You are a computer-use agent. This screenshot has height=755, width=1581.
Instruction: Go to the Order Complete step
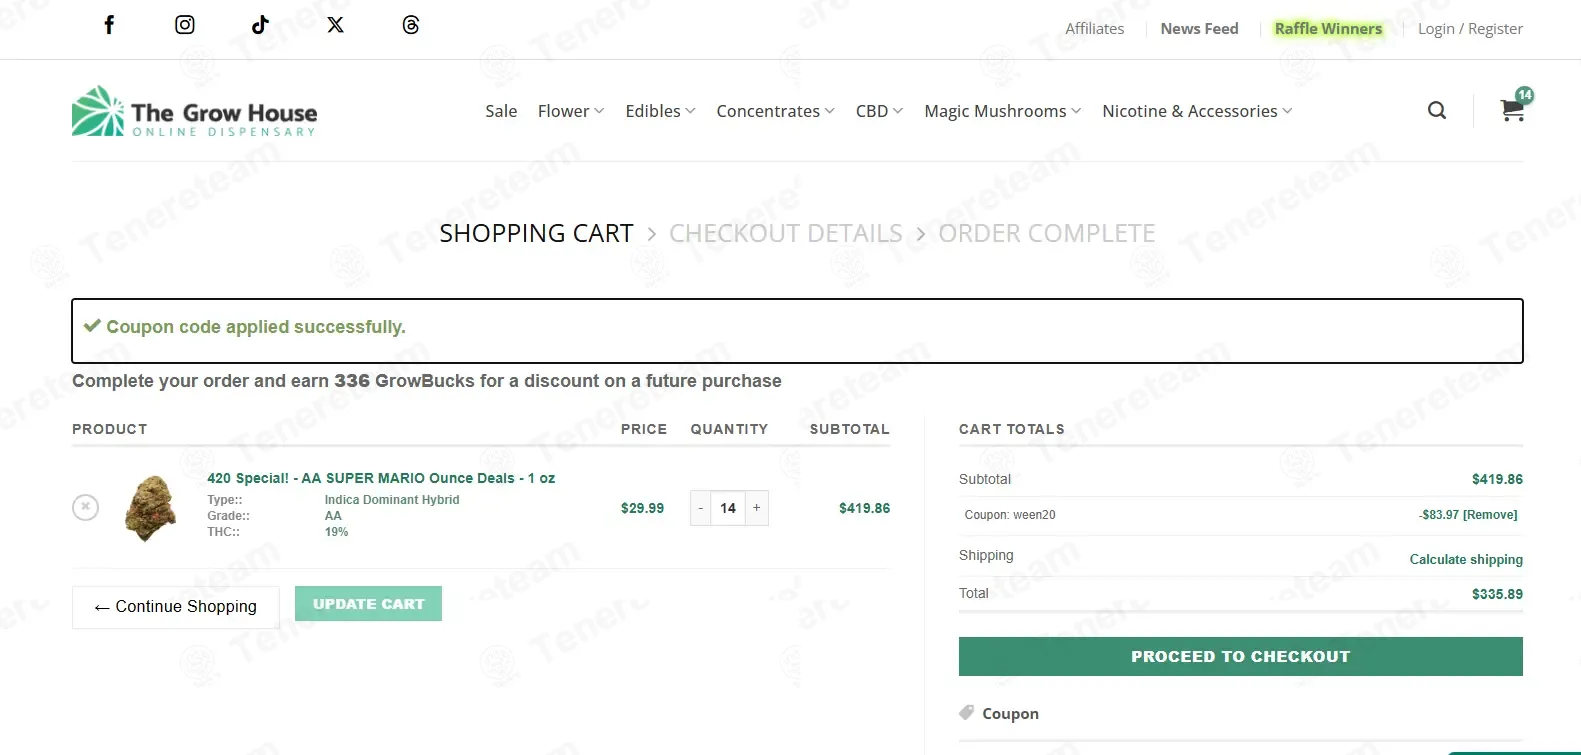[x=1047, y=233]
